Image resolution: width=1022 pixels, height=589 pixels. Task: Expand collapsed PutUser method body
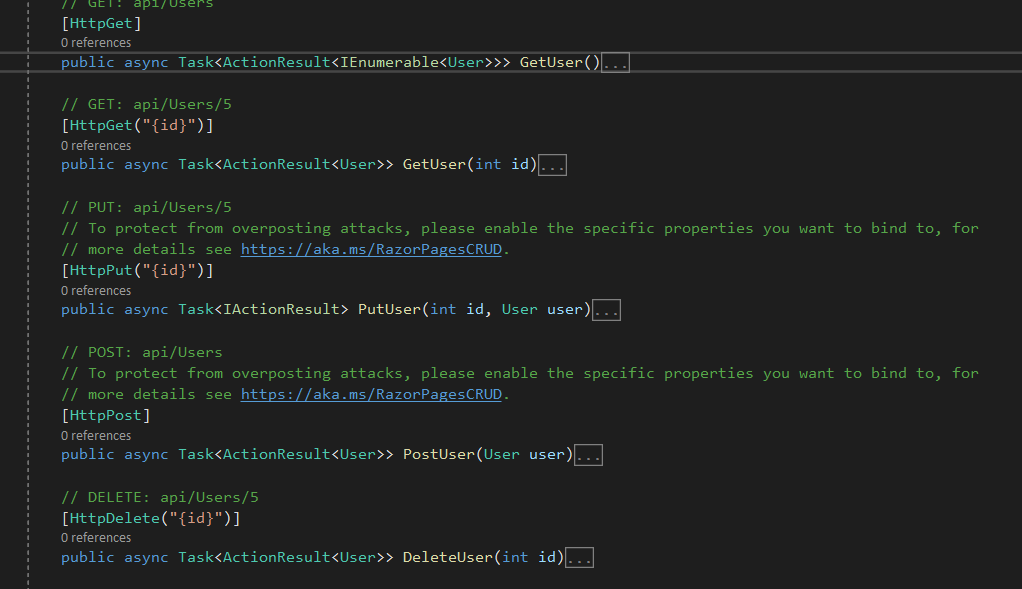(x=606, y=310)
